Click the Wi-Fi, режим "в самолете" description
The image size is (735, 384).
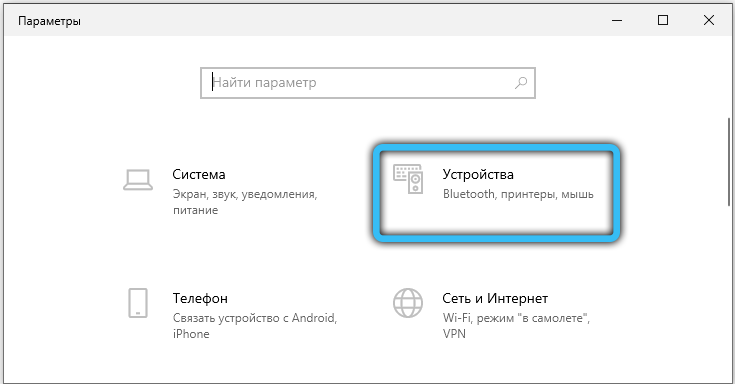tap(516, 326)
